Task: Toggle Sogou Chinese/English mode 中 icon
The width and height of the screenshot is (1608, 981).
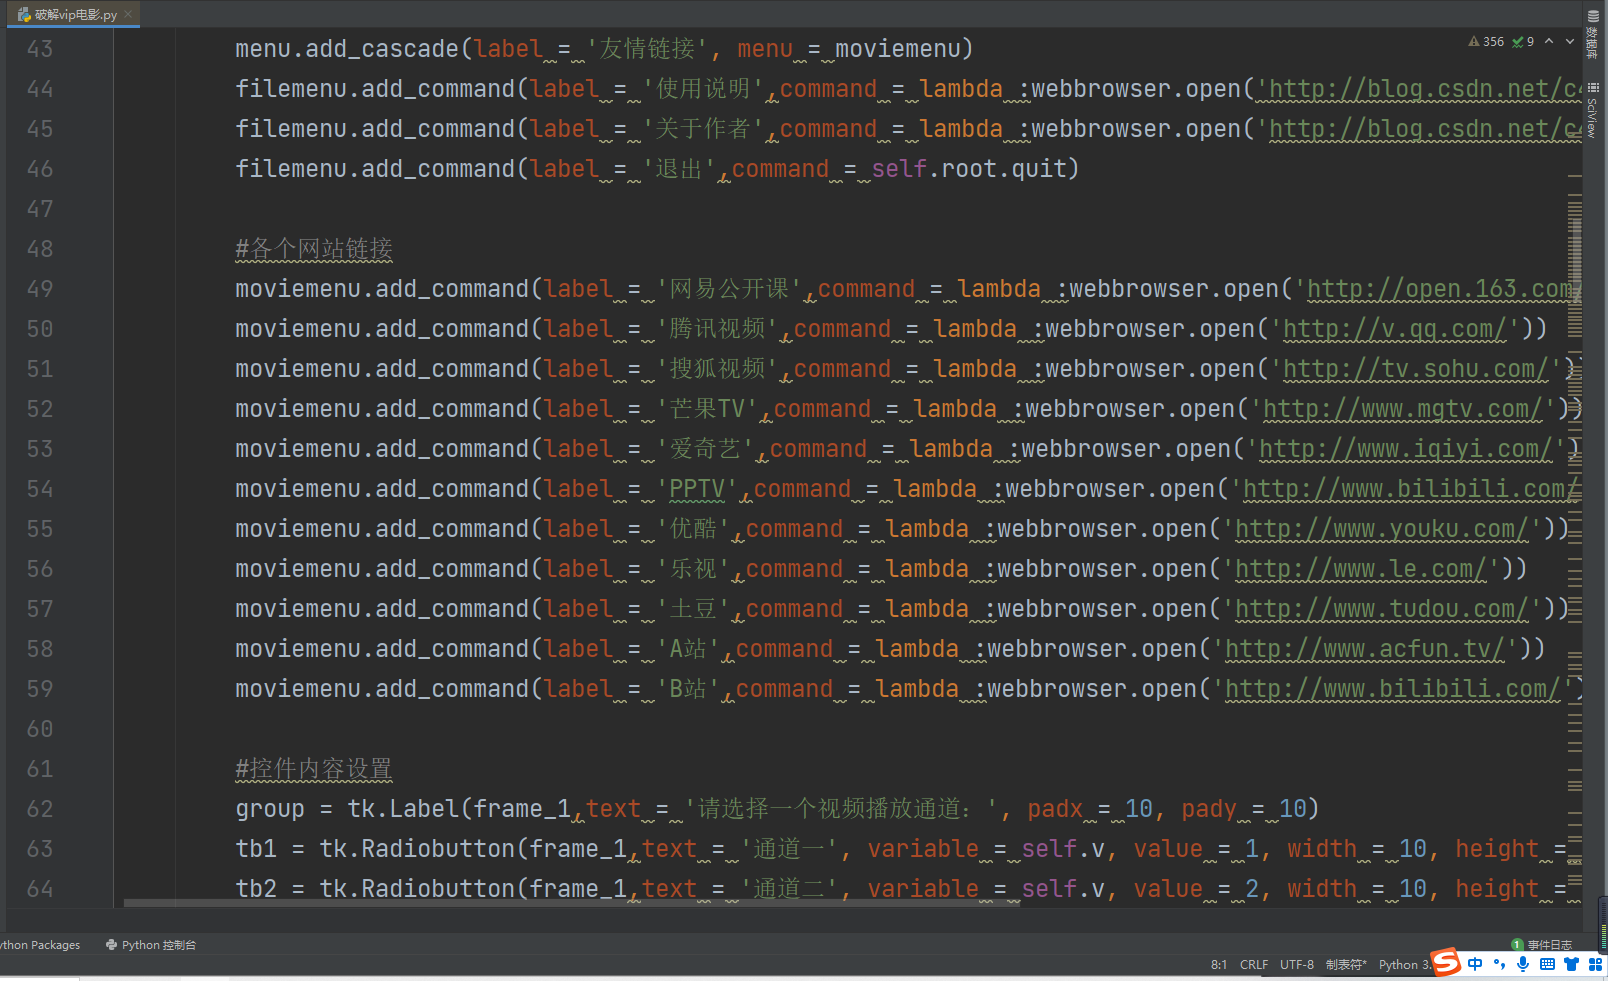Action: (1475, 964)
